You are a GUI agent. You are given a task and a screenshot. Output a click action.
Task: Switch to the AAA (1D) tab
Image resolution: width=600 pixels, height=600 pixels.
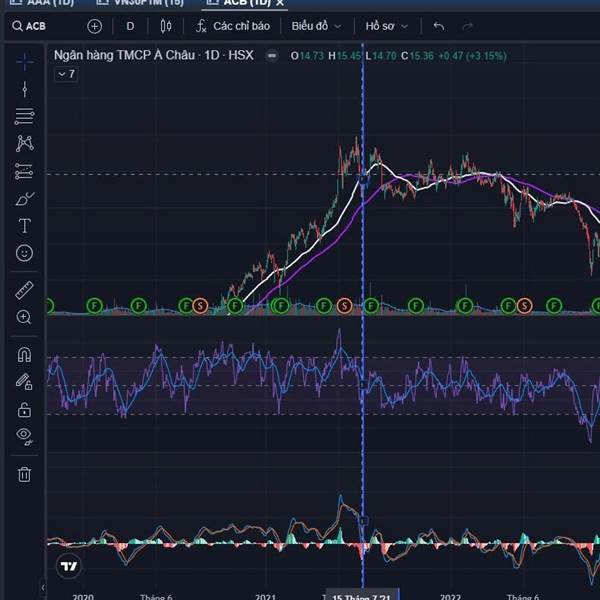pyautogui.click(x=42, y=3)
